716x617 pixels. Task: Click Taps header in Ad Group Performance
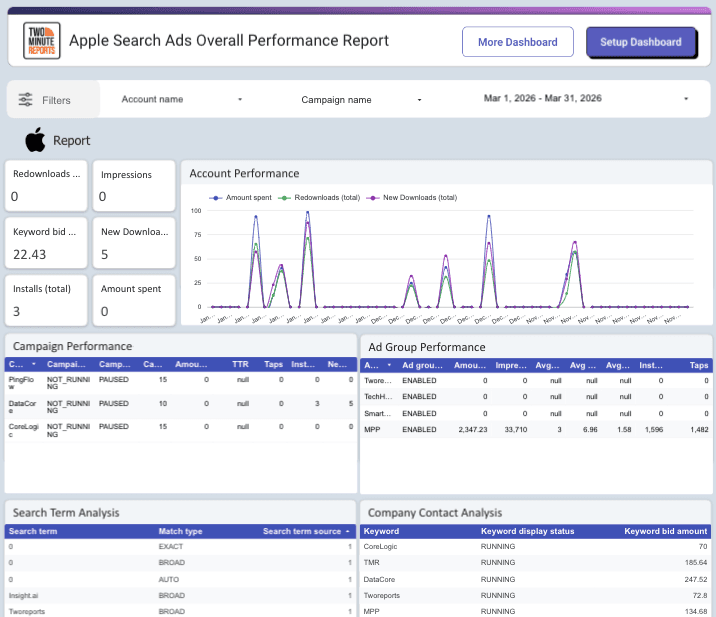(699, 365)
